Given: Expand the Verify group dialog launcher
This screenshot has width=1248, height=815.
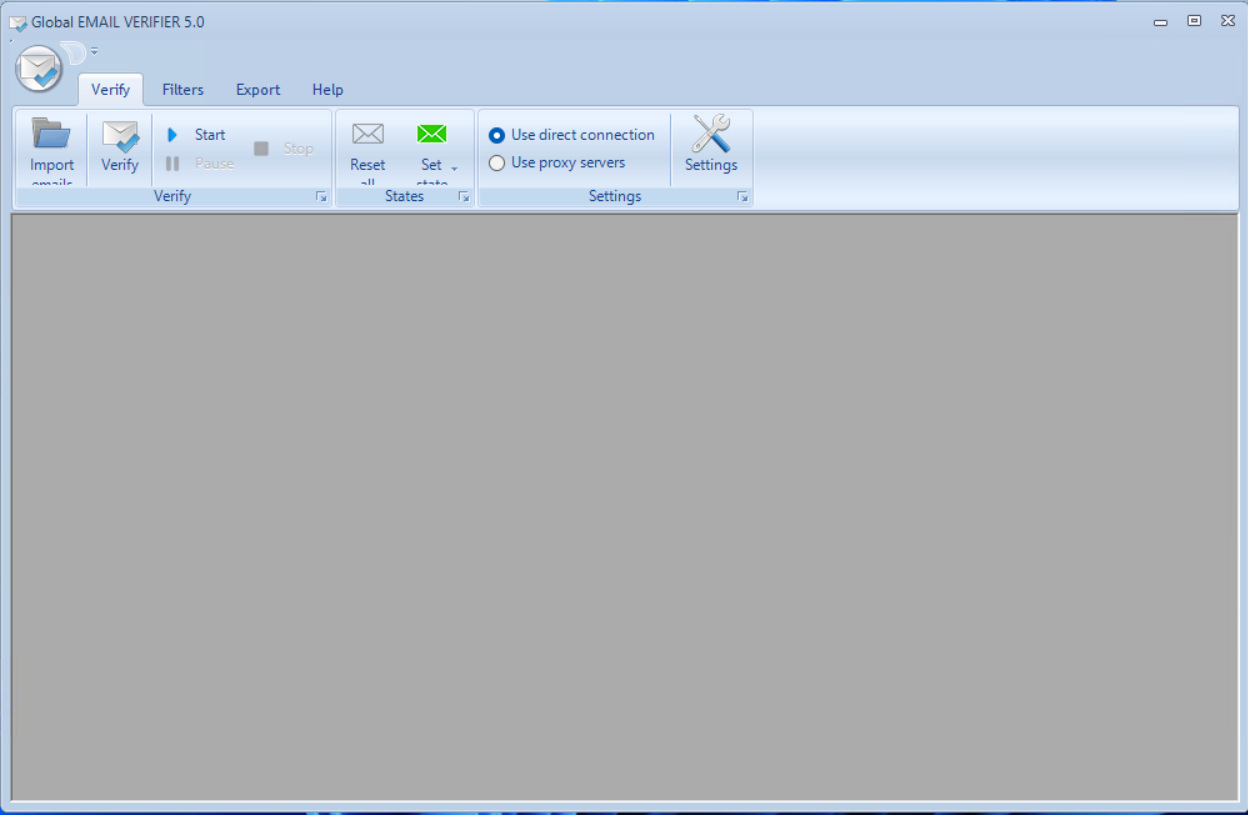Looking at the screenshot, I should pyautogui.click(x=321, y=197).
